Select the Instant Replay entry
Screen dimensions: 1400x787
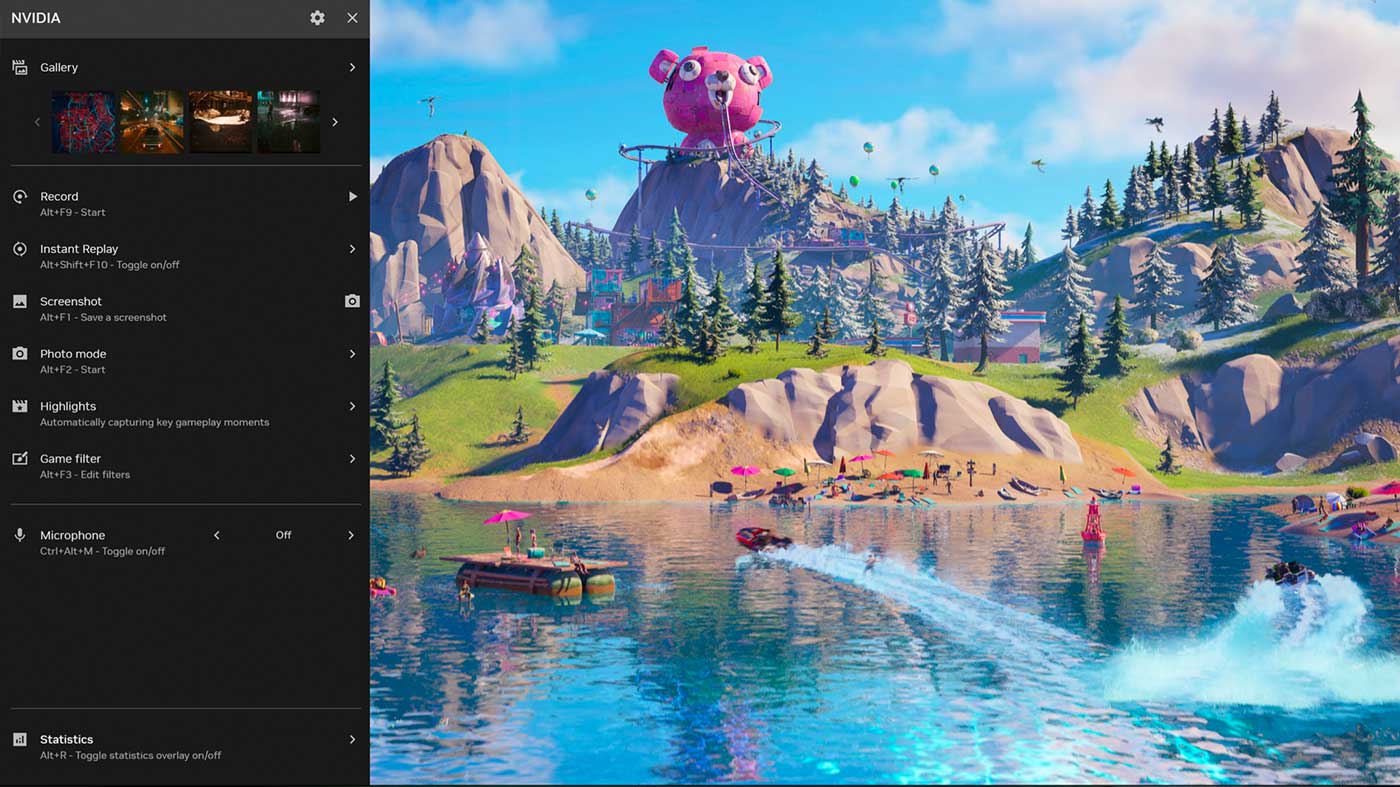click(x=185, y=256)
